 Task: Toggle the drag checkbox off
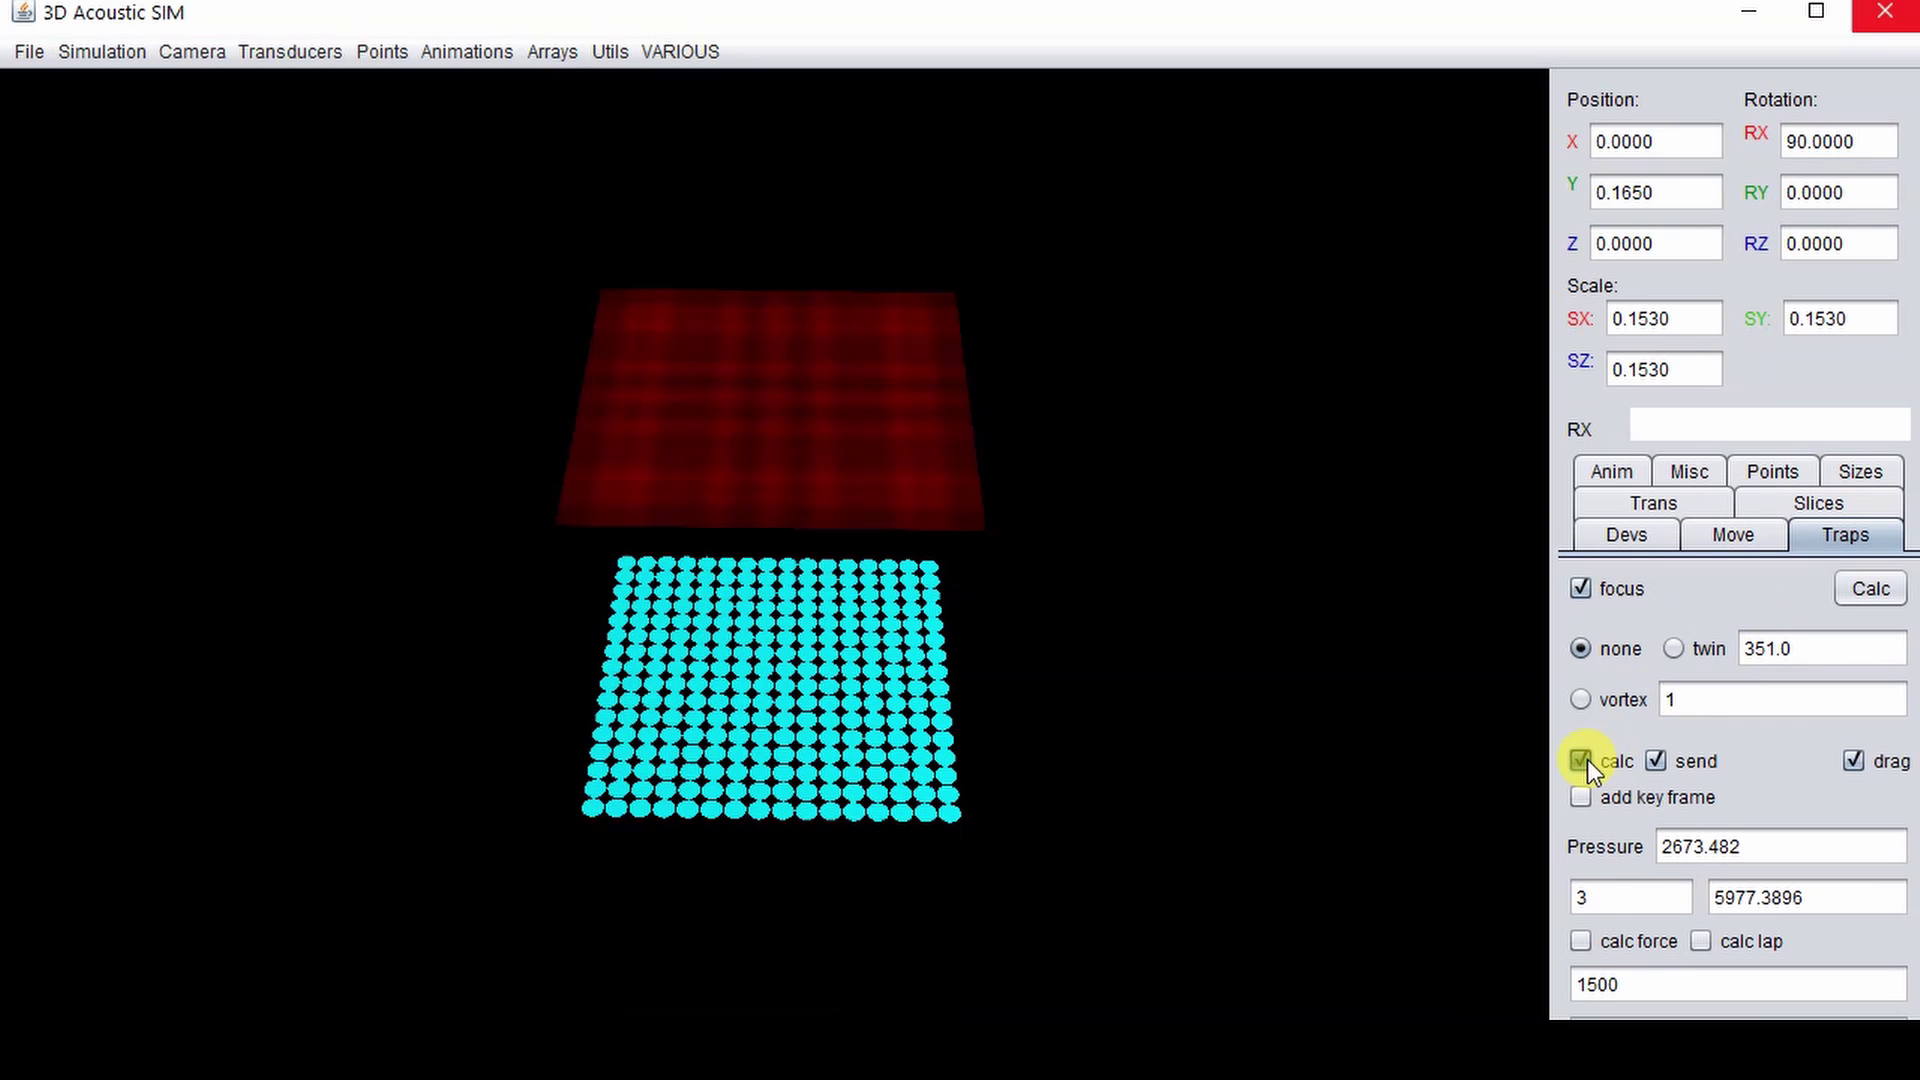click(1854, 760)
